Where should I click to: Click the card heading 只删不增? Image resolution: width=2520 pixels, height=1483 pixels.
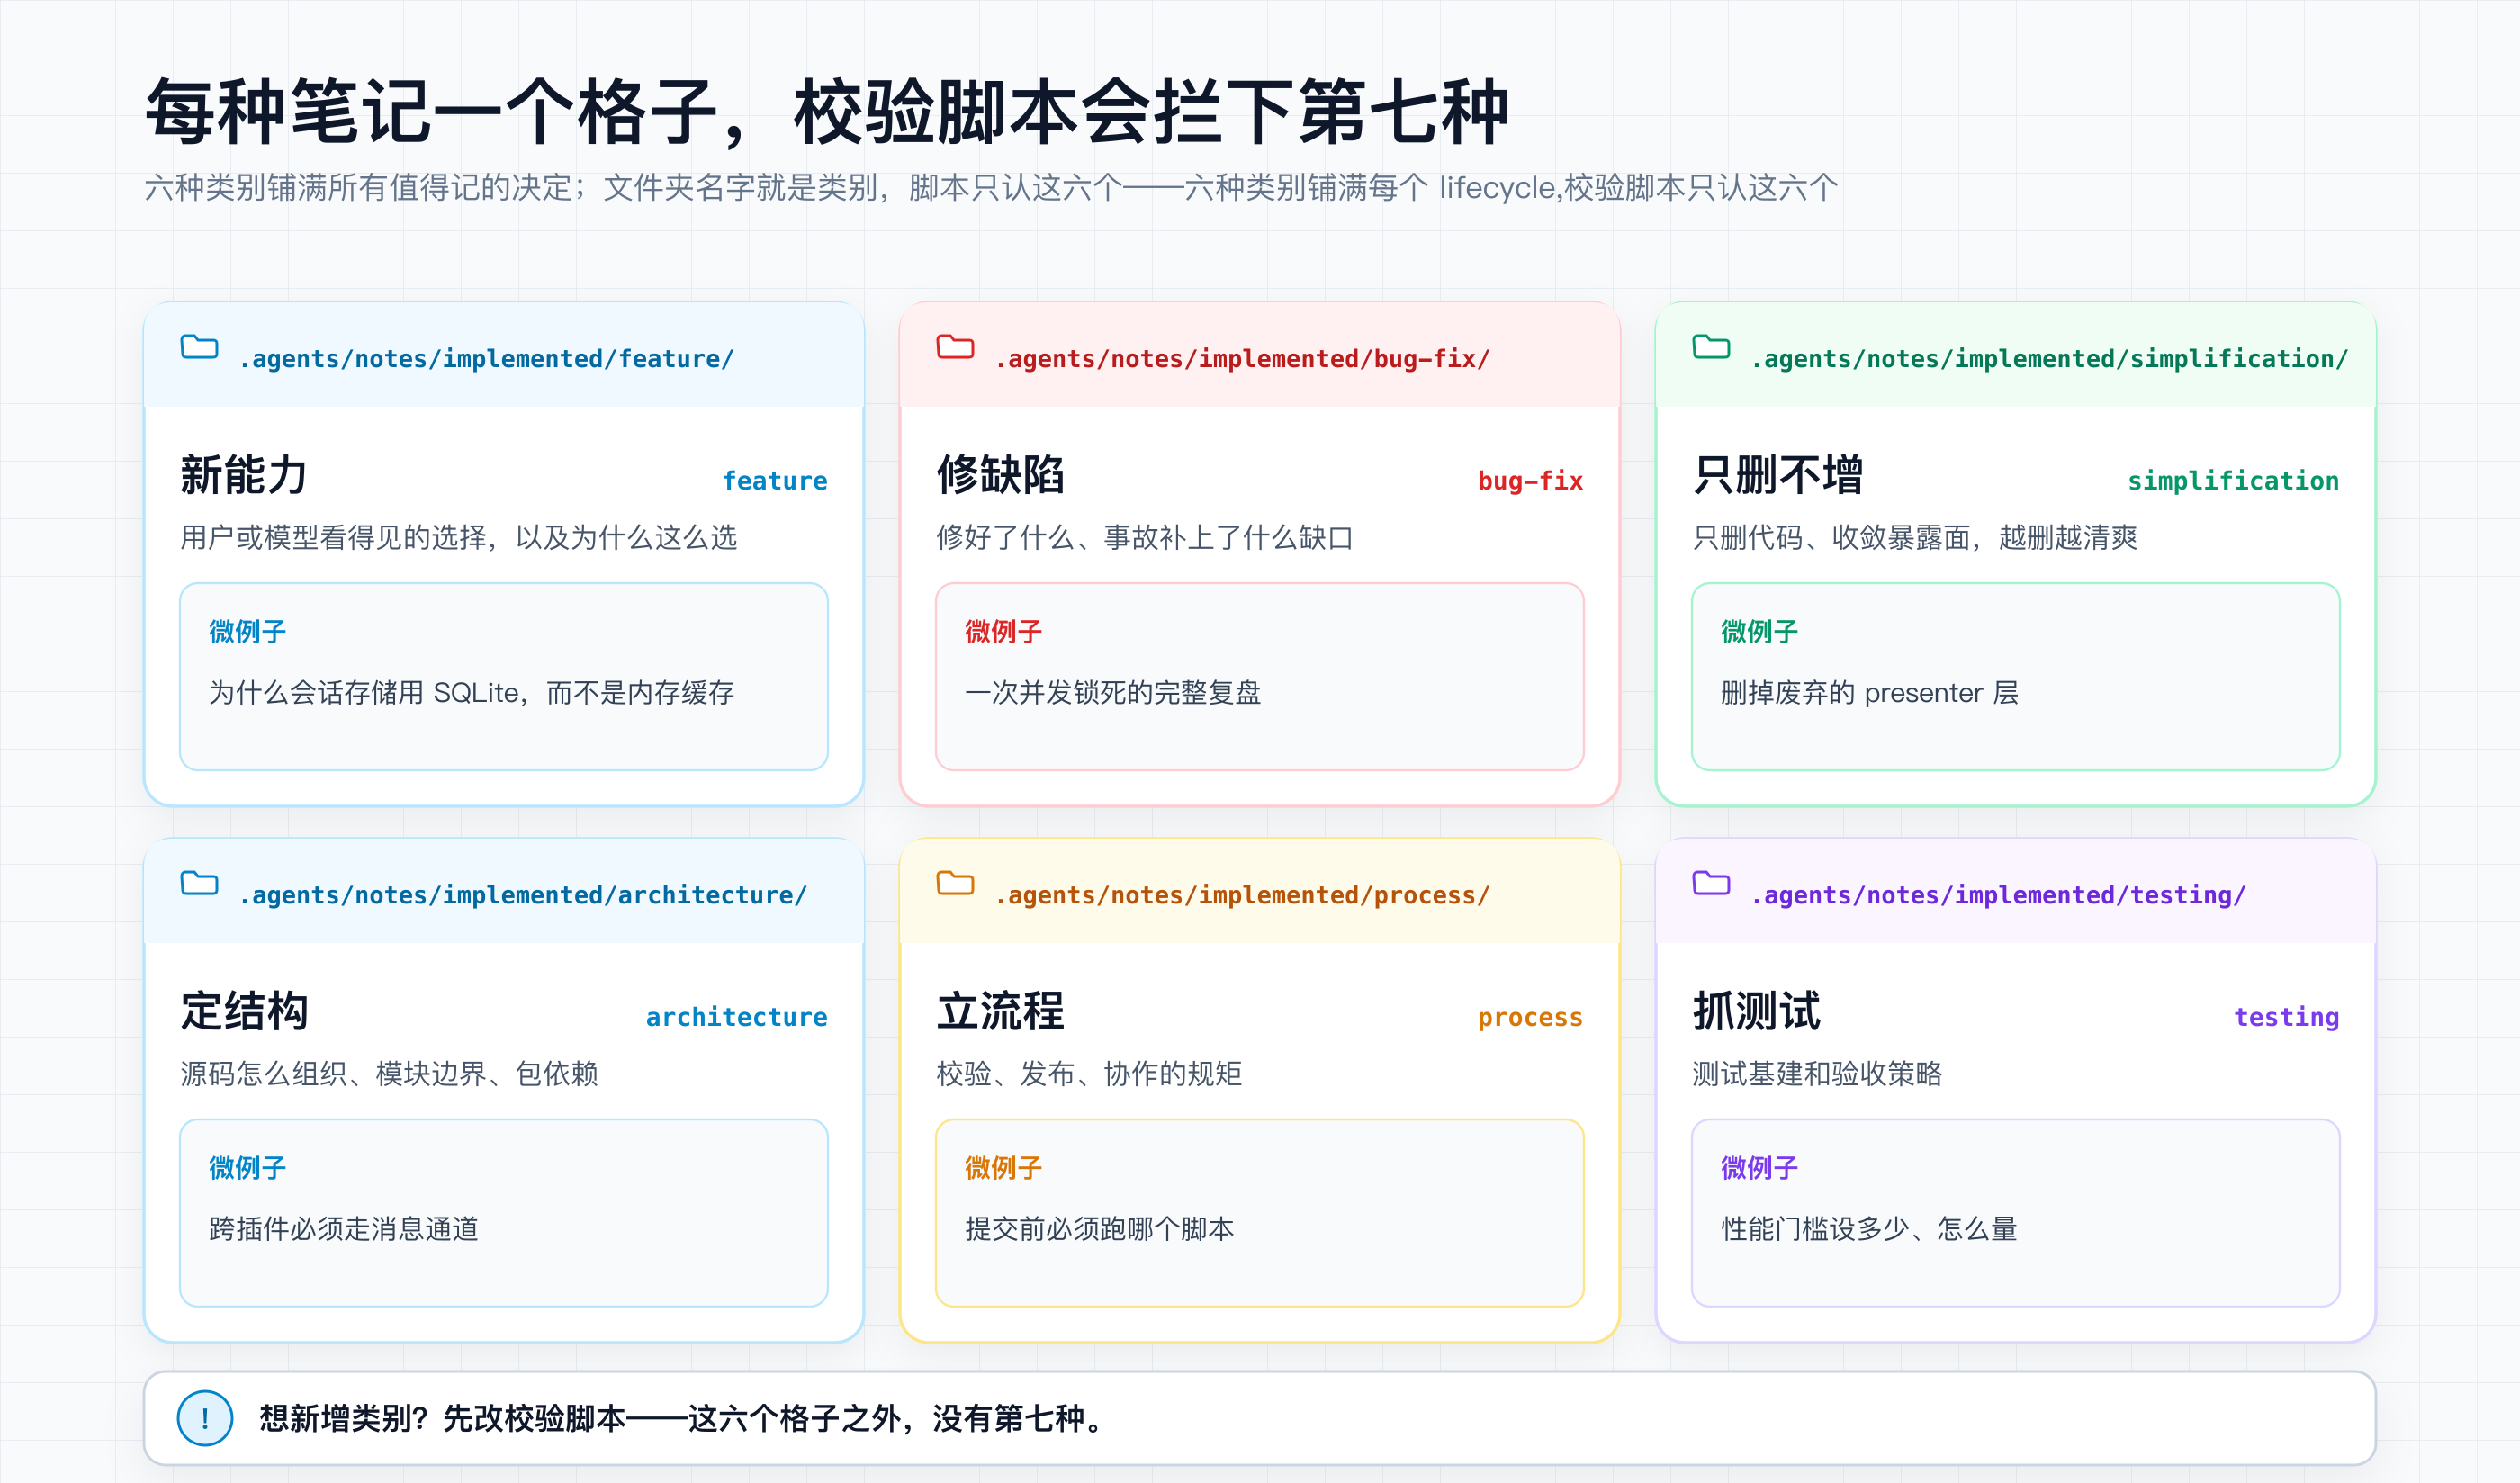tap(1777, 475)
